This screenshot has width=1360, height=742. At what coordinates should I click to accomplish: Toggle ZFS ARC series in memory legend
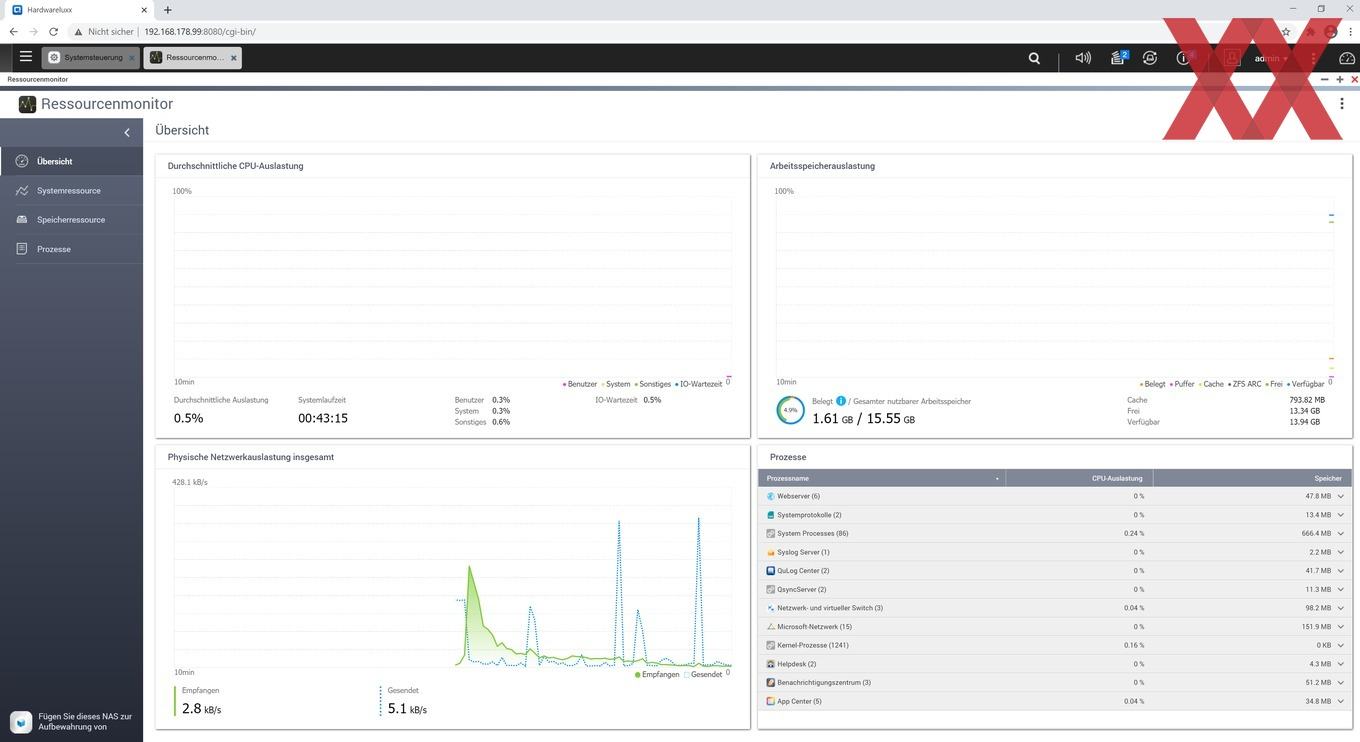click(1245, 384)
